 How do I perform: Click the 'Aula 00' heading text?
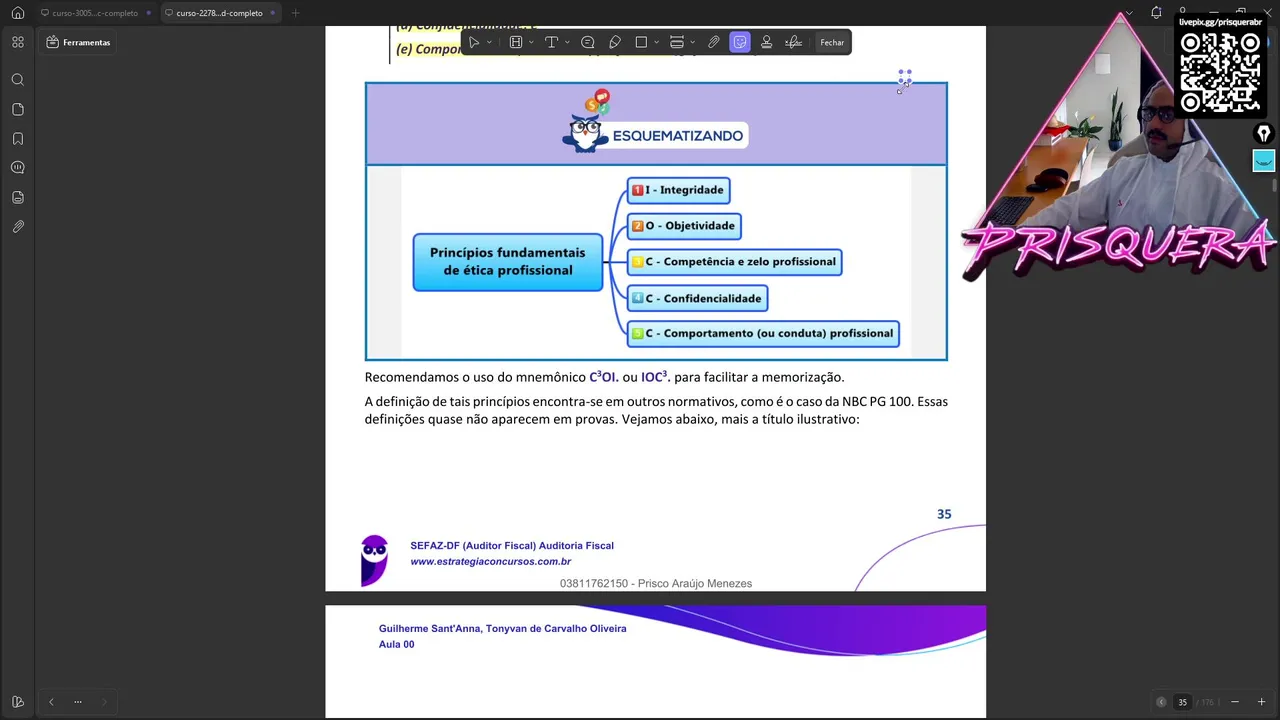[396, 645]
